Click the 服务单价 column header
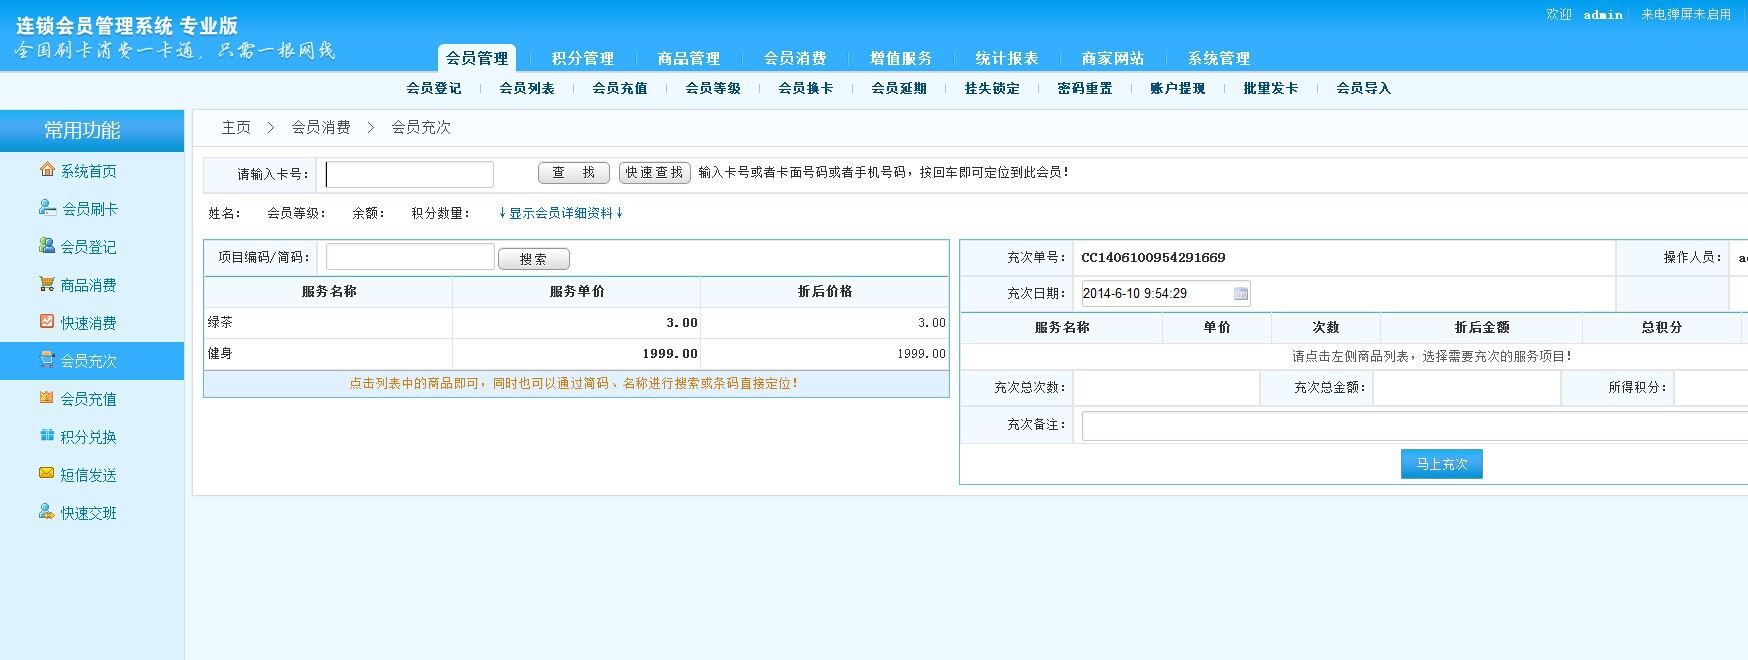The height and width of the screenshot is (660, 1748). click(577, 292)
